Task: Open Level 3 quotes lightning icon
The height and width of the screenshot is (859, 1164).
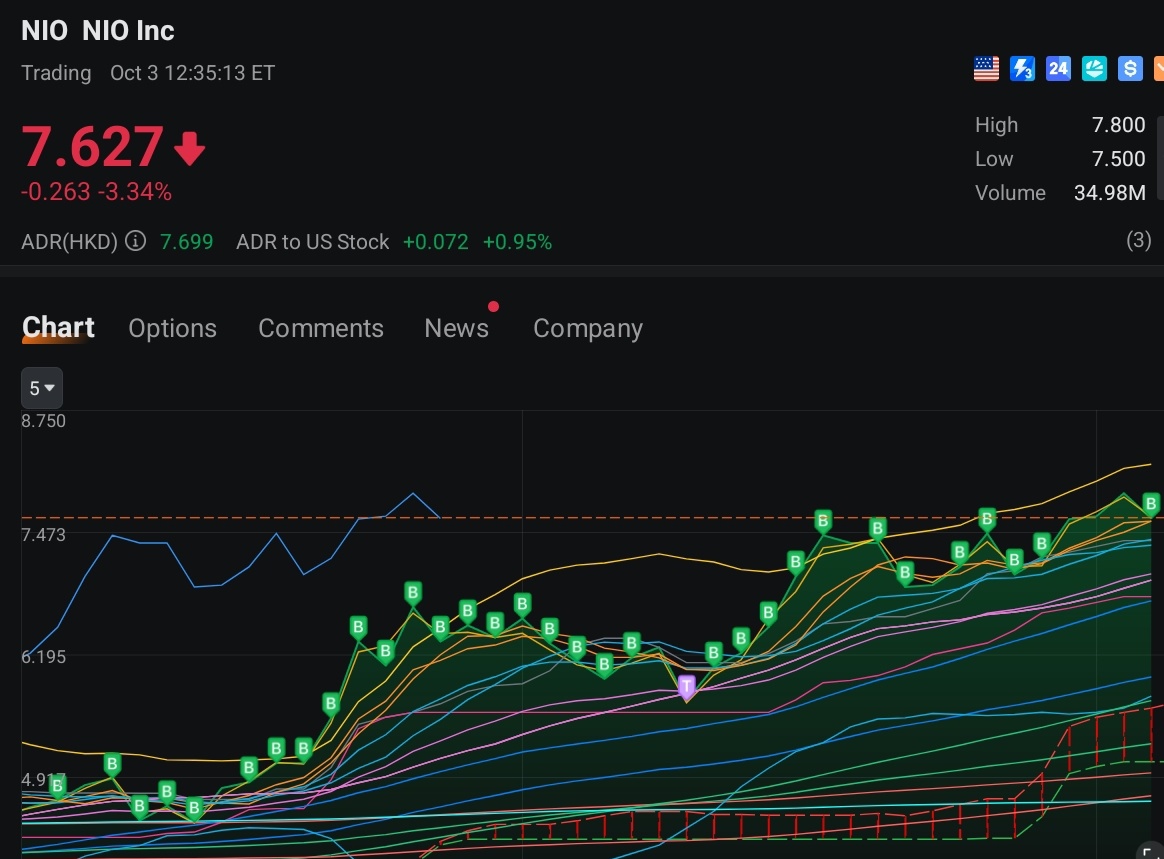Action: (x=1022, y=68)
